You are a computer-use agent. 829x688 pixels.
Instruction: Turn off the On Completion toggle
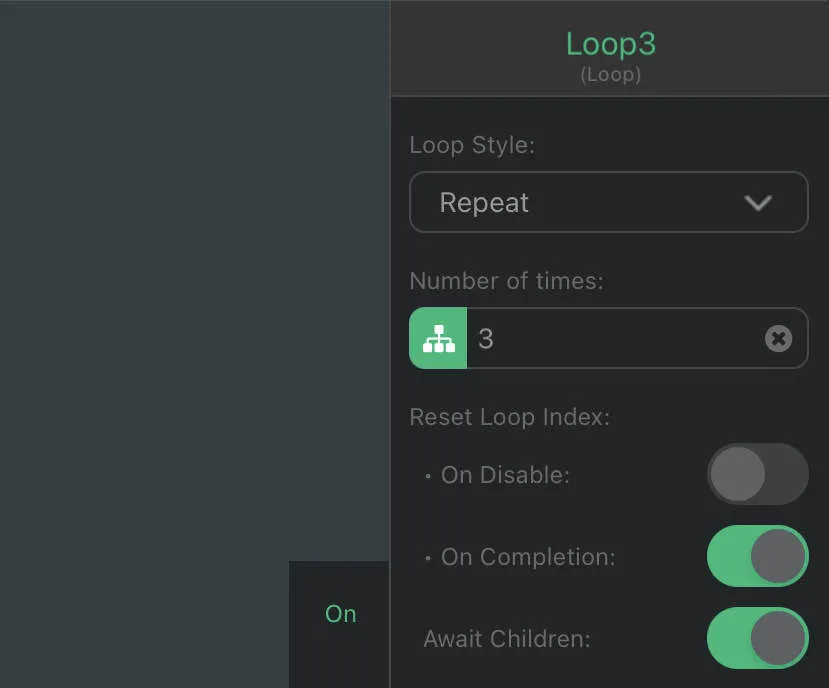tap(757, 556)
